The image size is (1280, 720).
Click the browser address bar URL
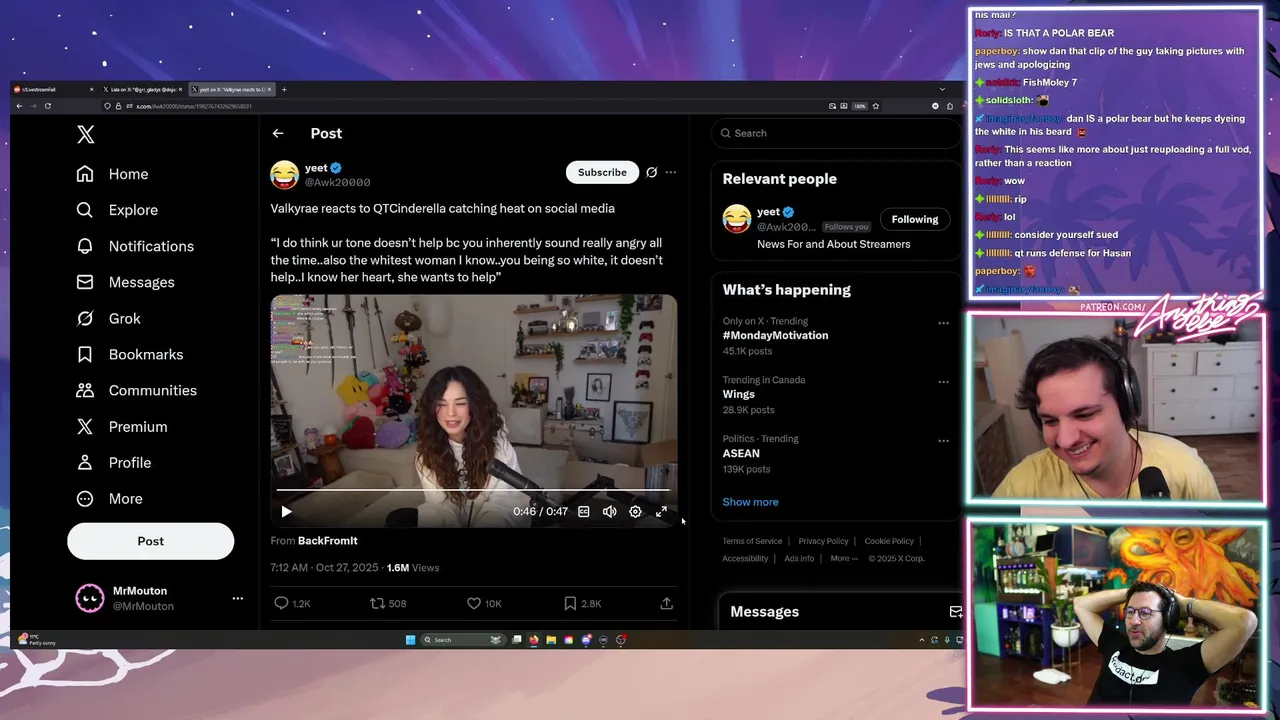point(194,106)
